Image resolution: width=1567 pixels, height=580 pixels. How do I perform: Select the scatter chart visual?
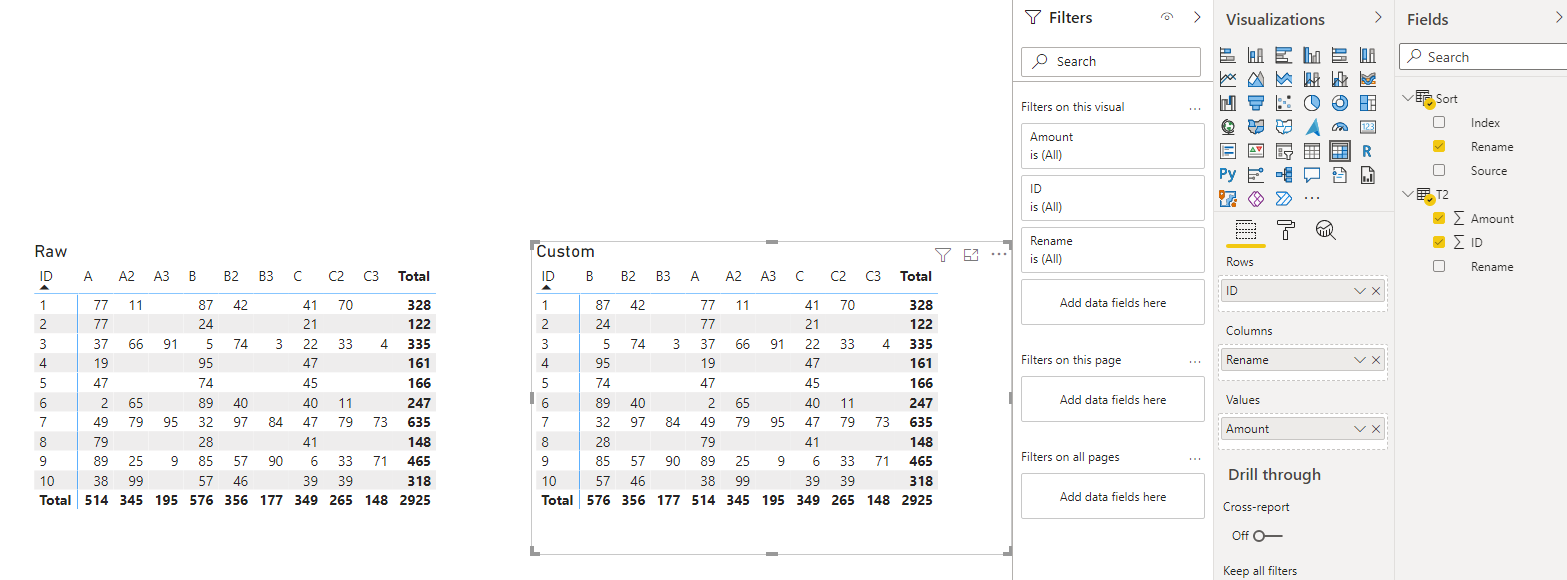pyautogui.click(x=1284, y=103)
